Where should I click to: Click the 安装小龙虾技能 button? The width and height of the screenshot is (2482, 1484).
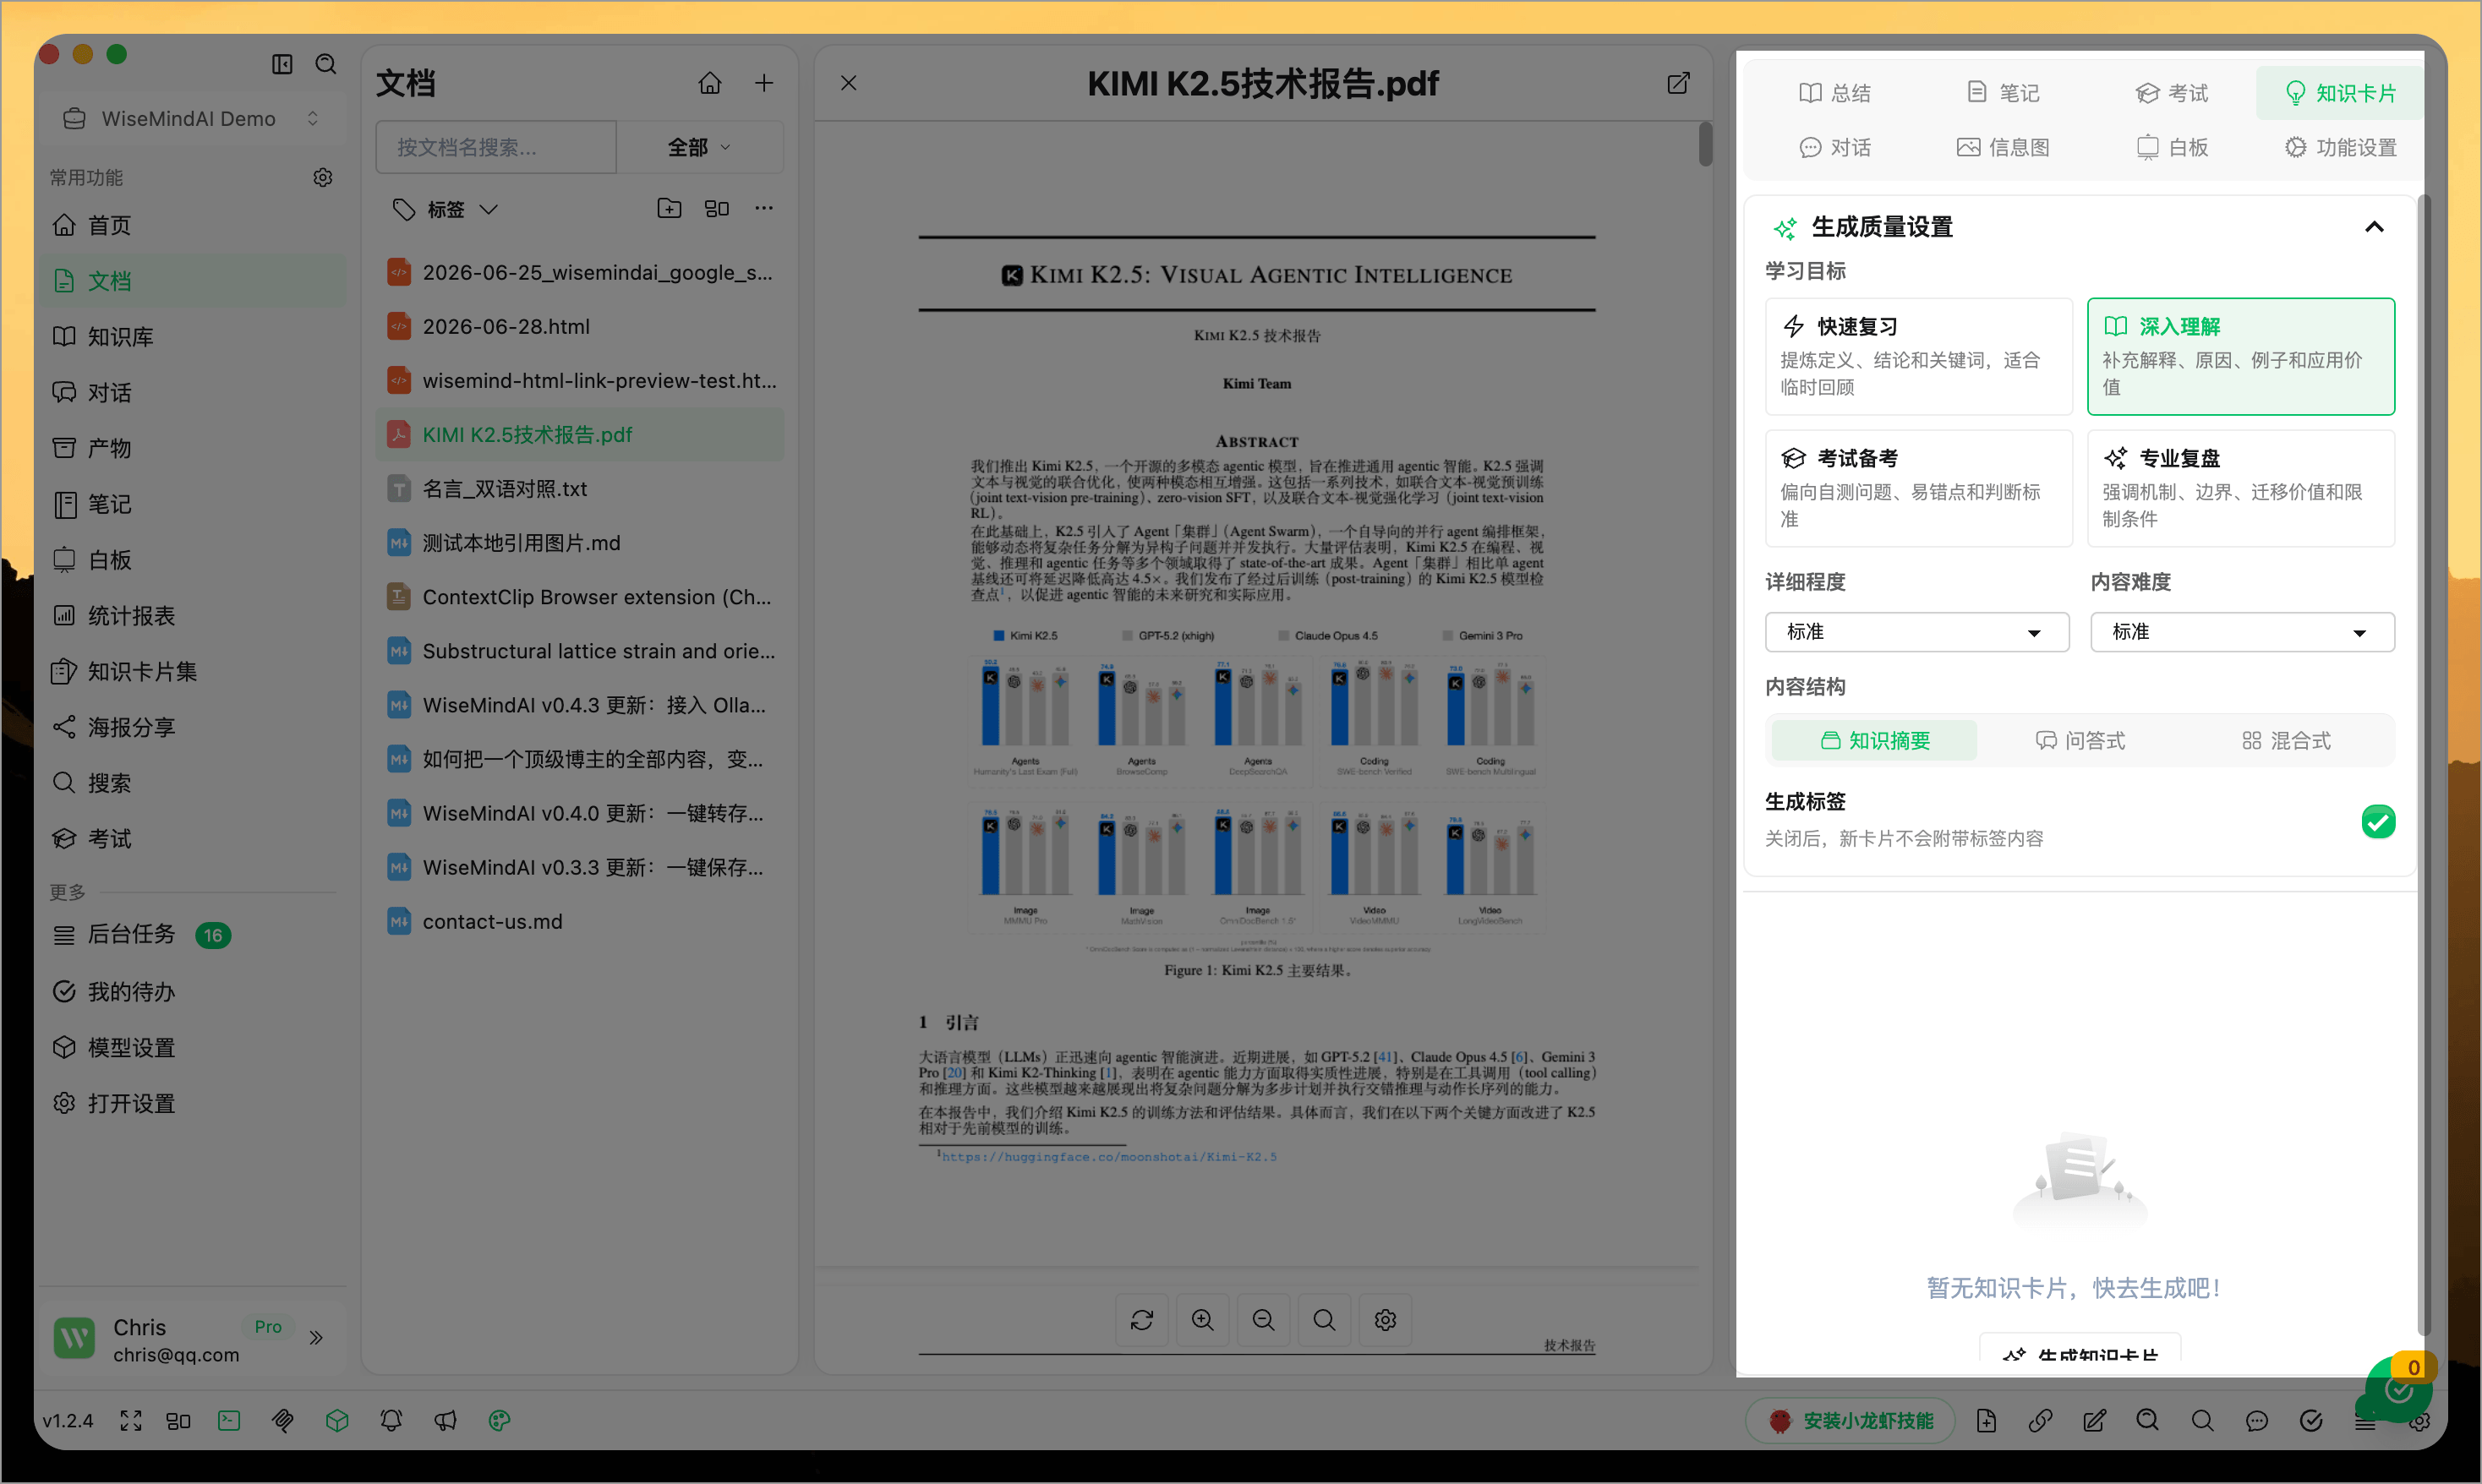point(1851,1421)
